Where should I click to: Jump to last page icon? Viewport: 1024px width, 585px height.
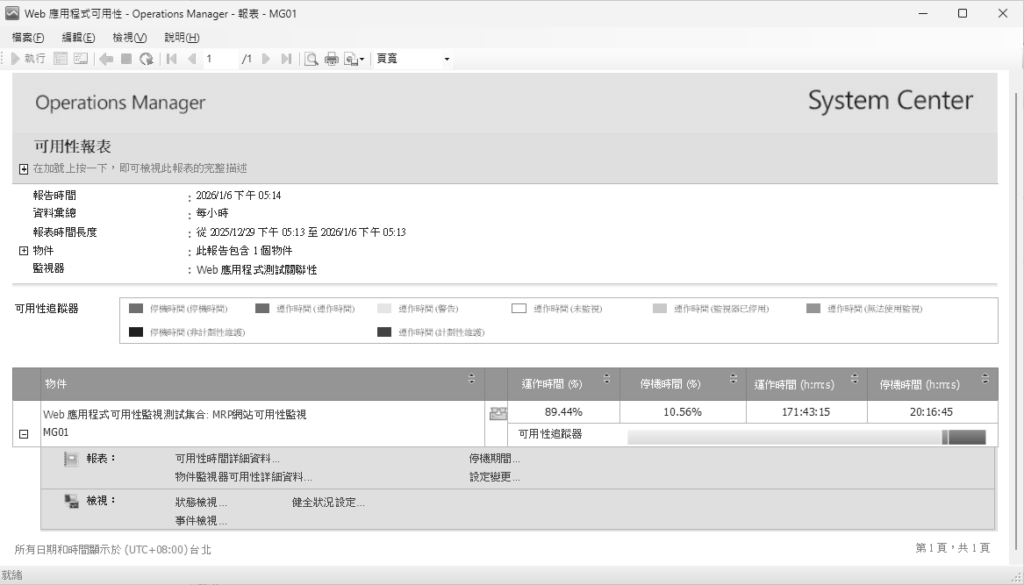click(x=286, y=59)
